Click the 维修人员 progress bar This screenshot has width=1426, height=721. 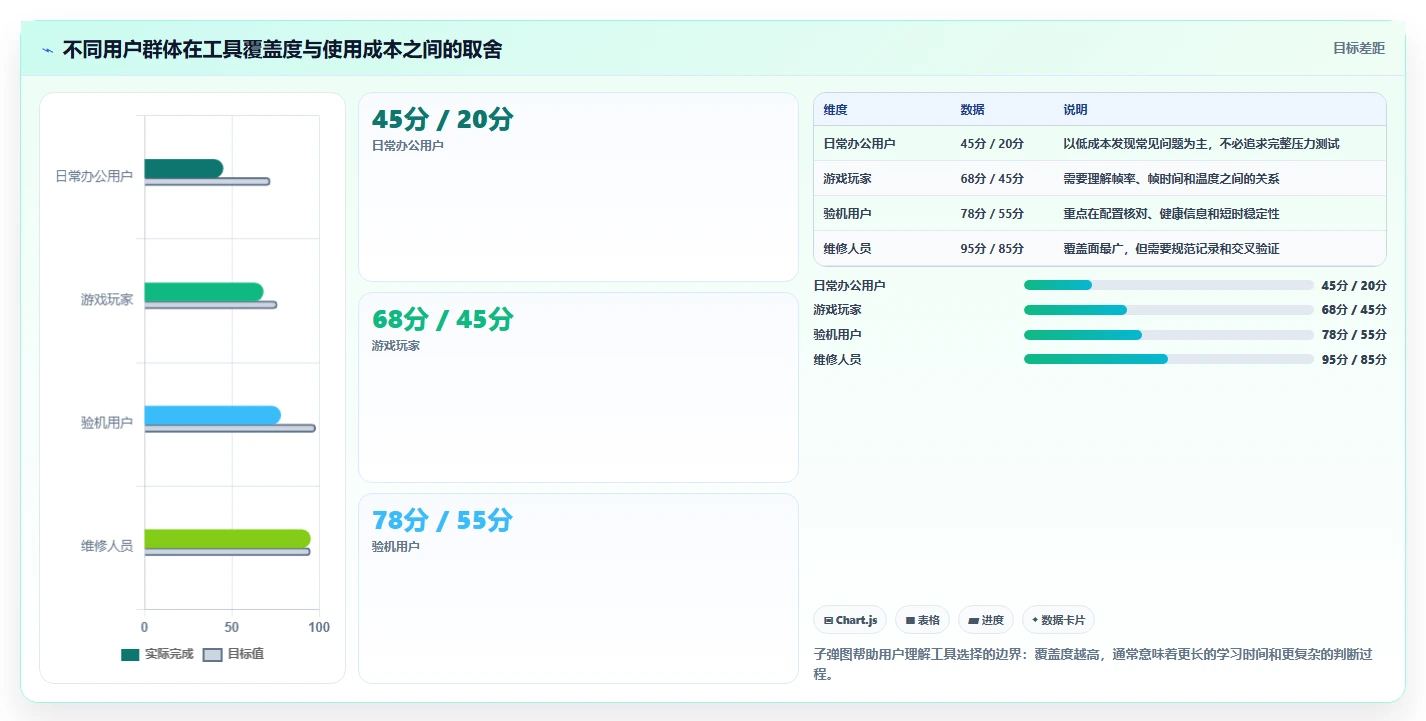1168,359
